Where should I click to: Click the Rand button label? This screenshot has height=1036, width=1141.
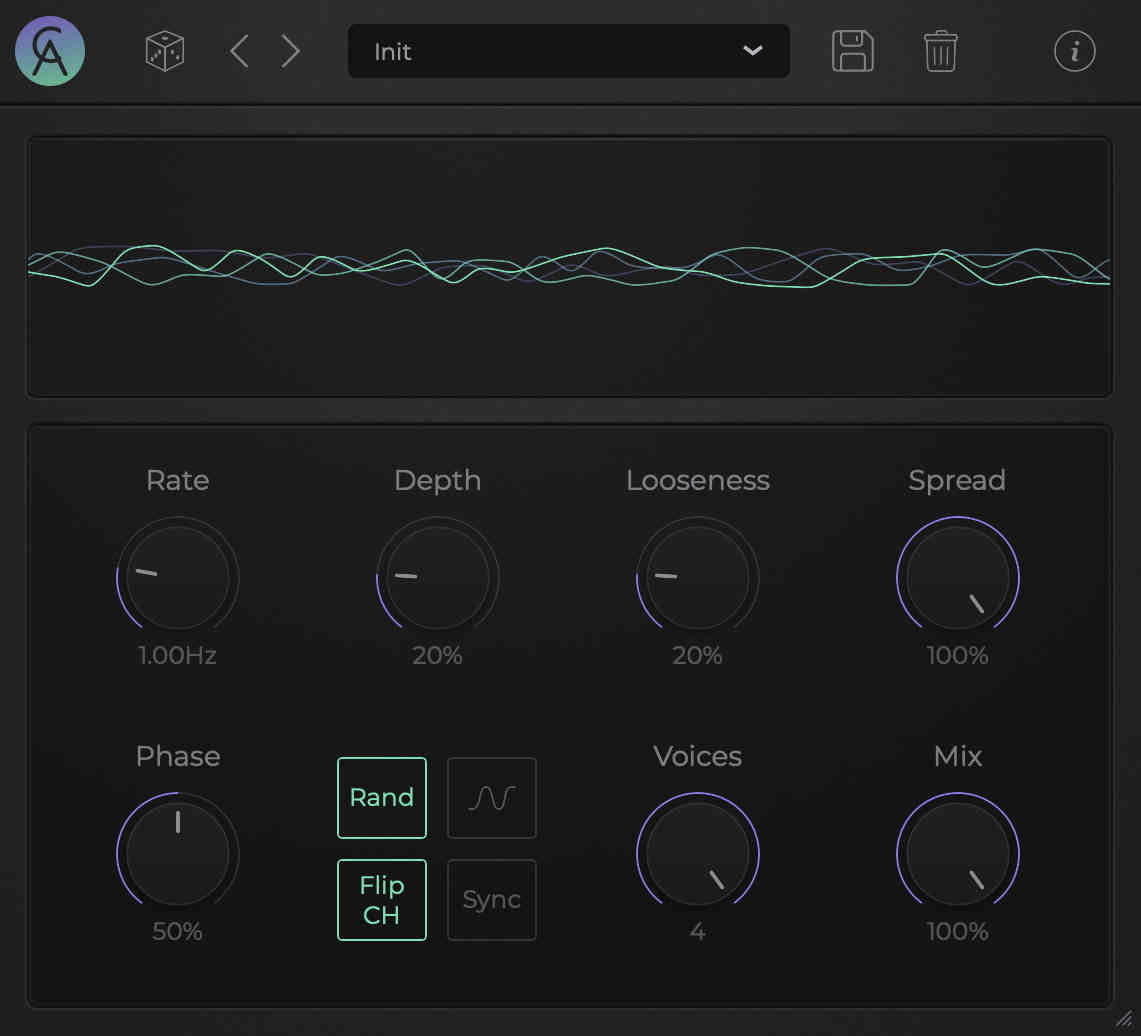[381, 797]
